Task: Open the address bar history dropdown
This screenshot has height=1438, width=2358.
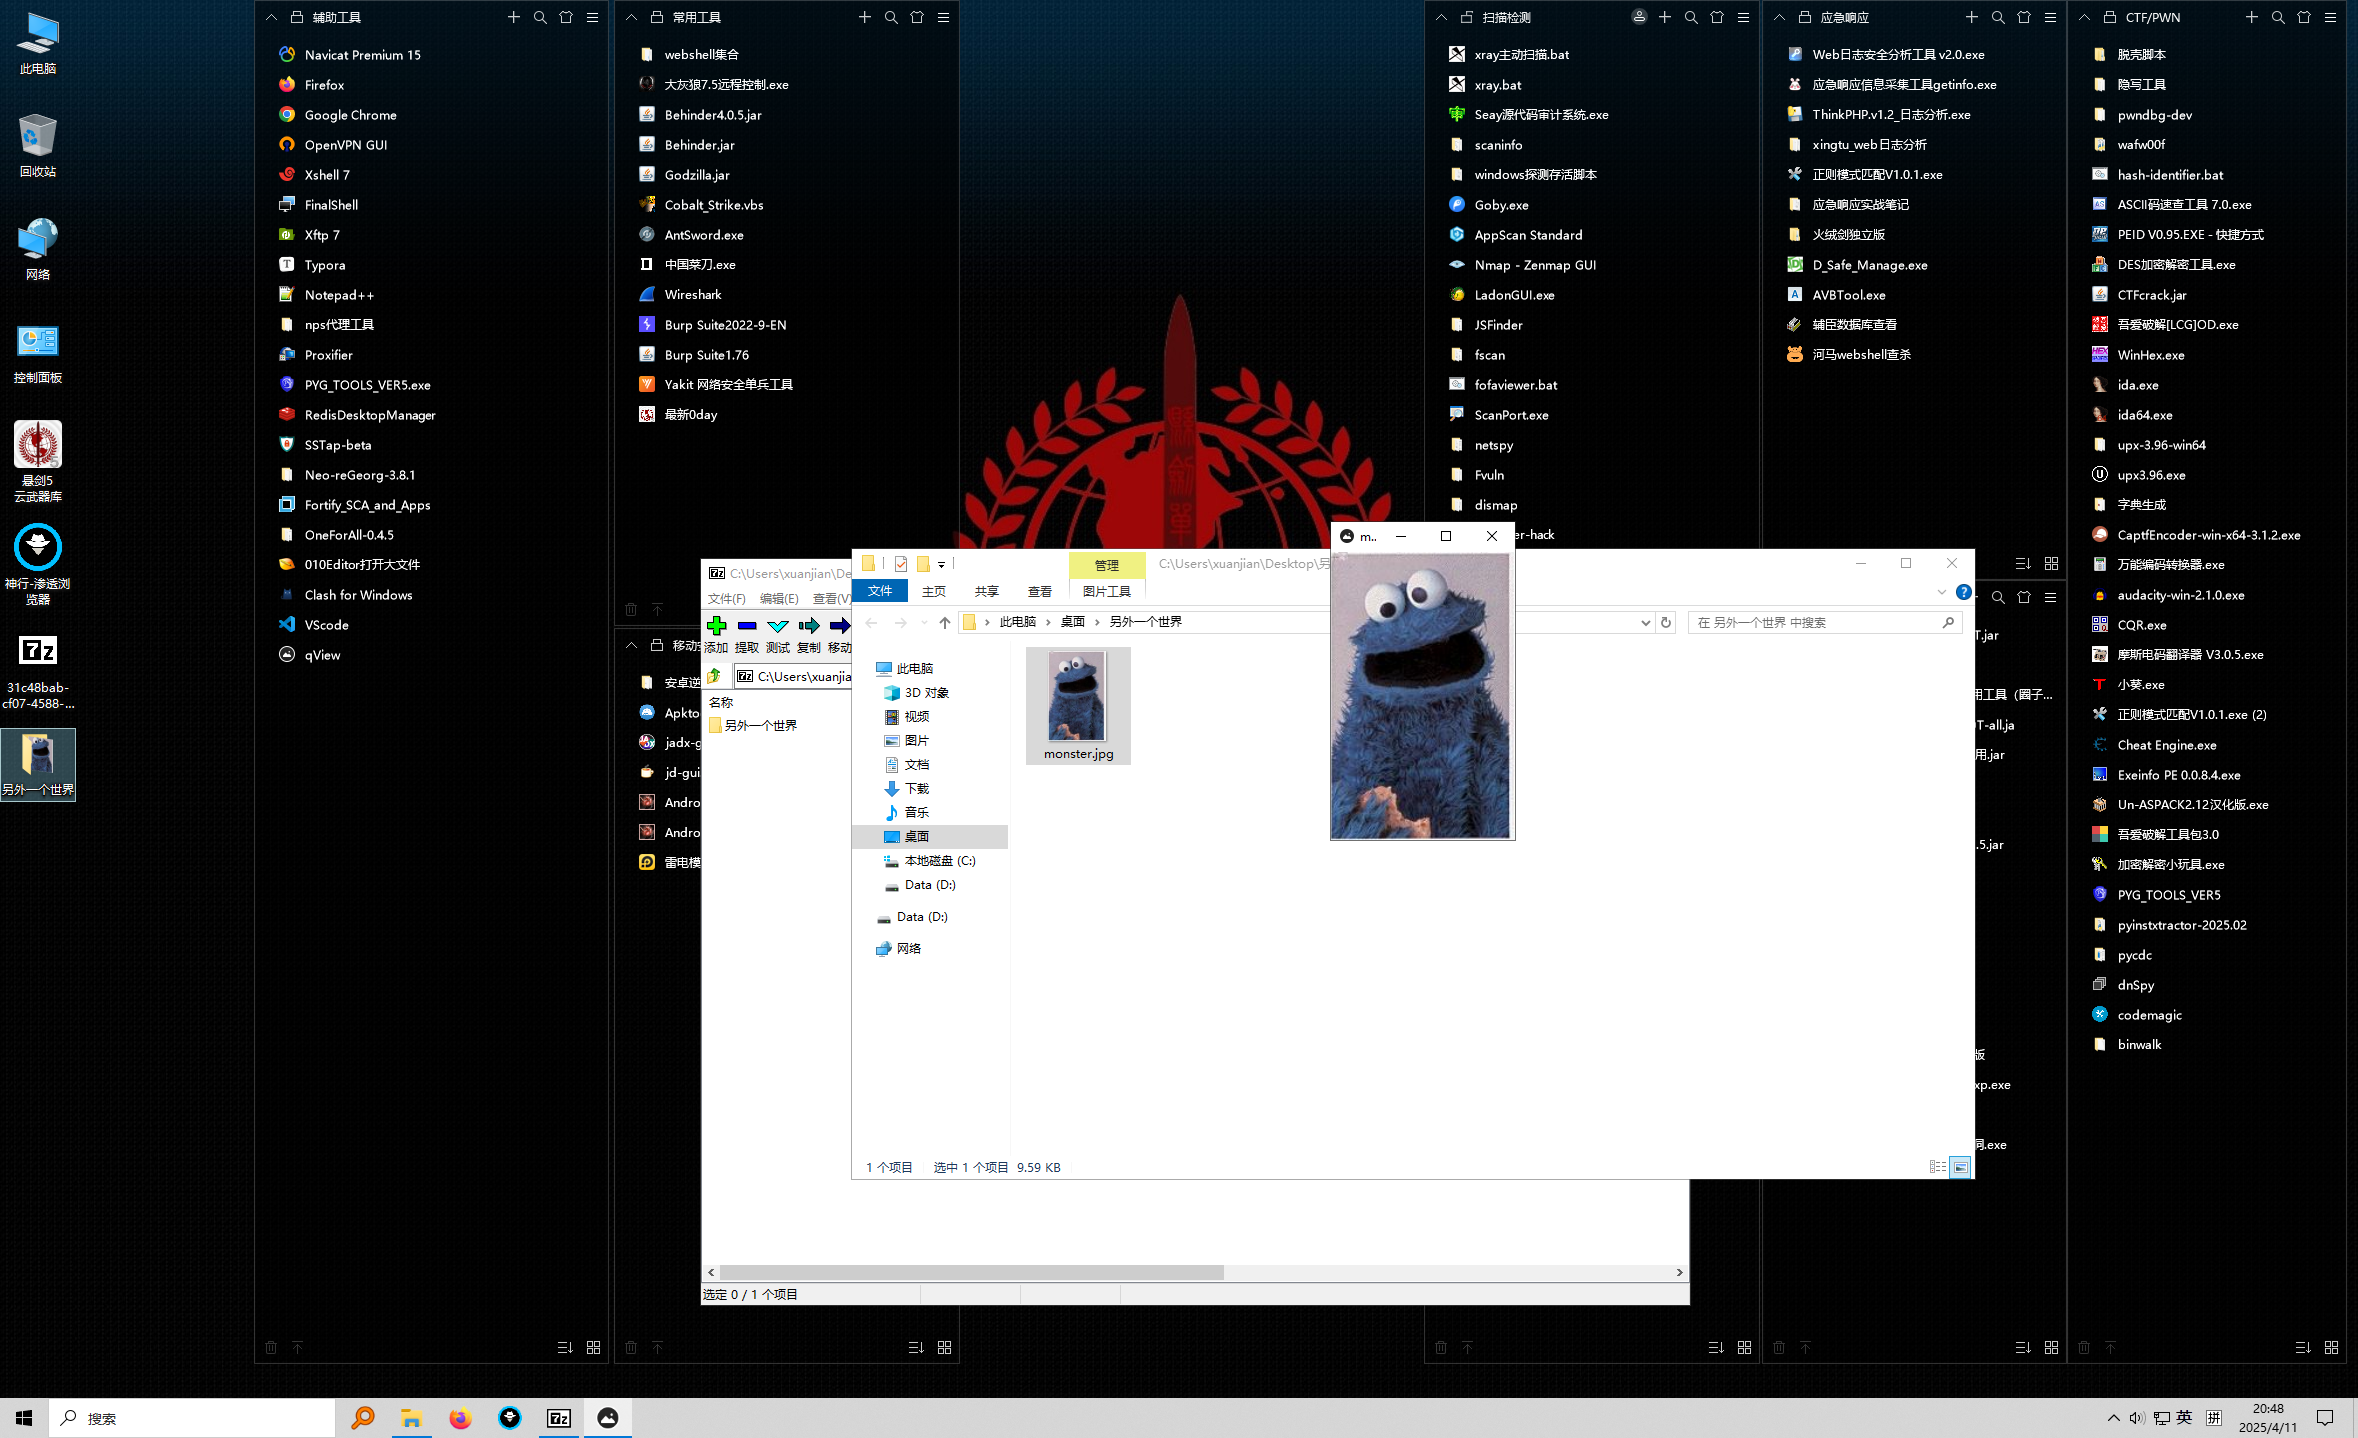Action: [1645, 622]
